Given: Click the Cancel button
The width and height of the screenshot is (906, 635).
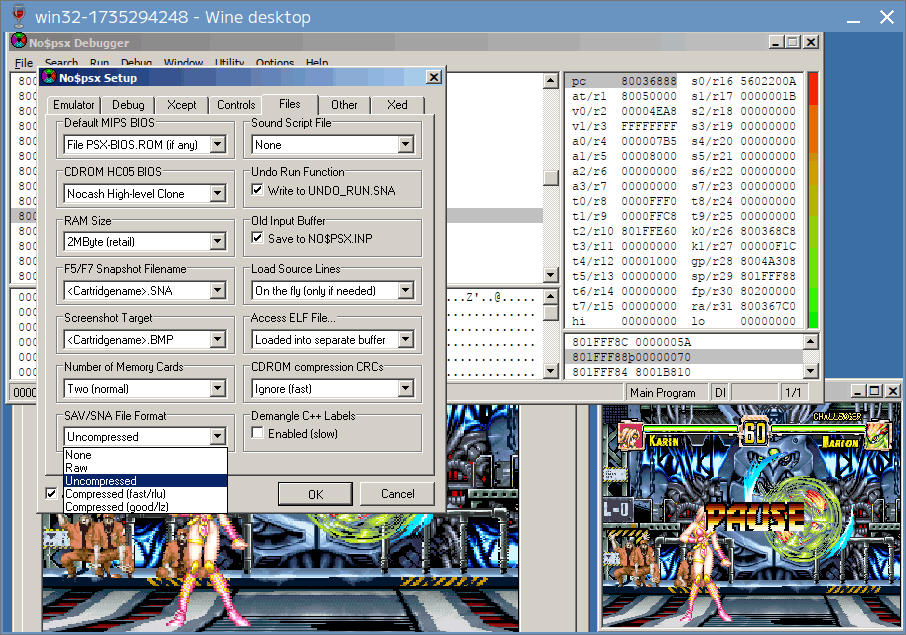Looking at the screenshot, I should pos(398,494).
